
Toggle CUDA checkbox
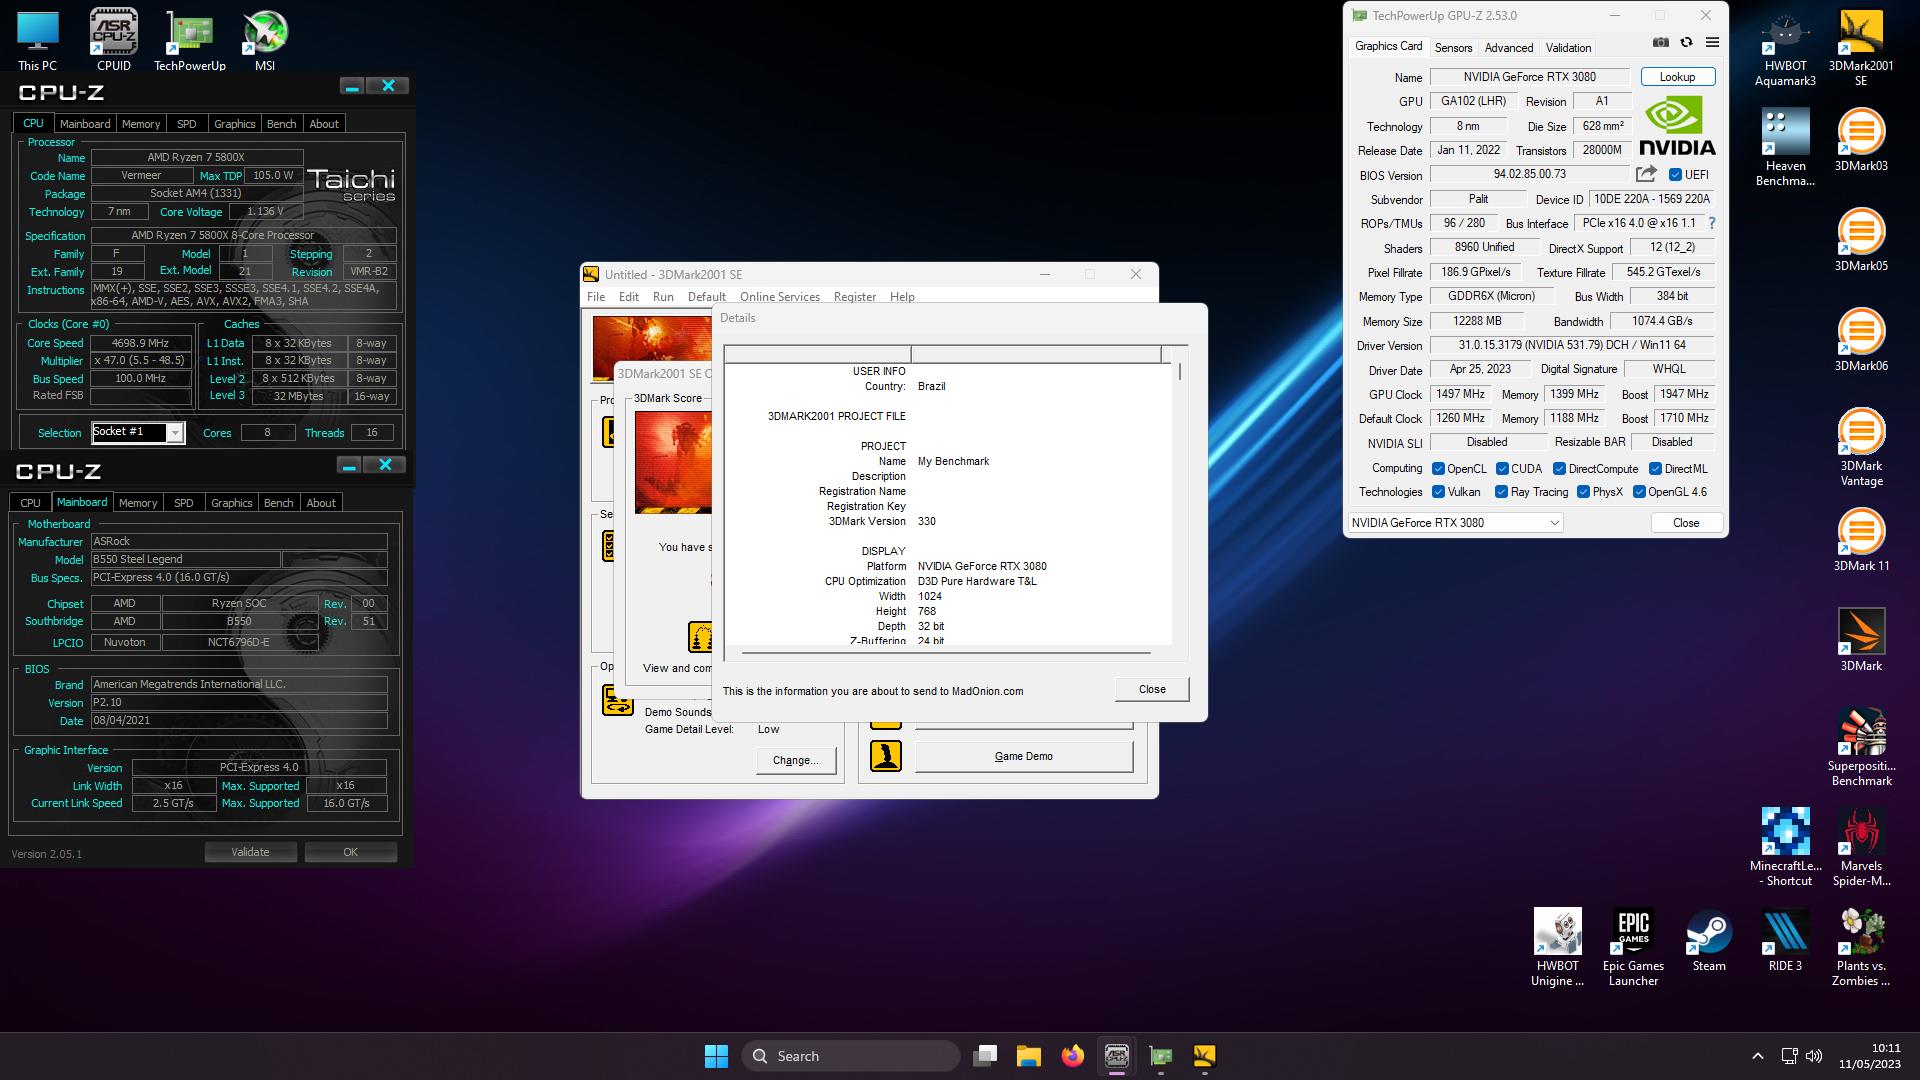1502,469
